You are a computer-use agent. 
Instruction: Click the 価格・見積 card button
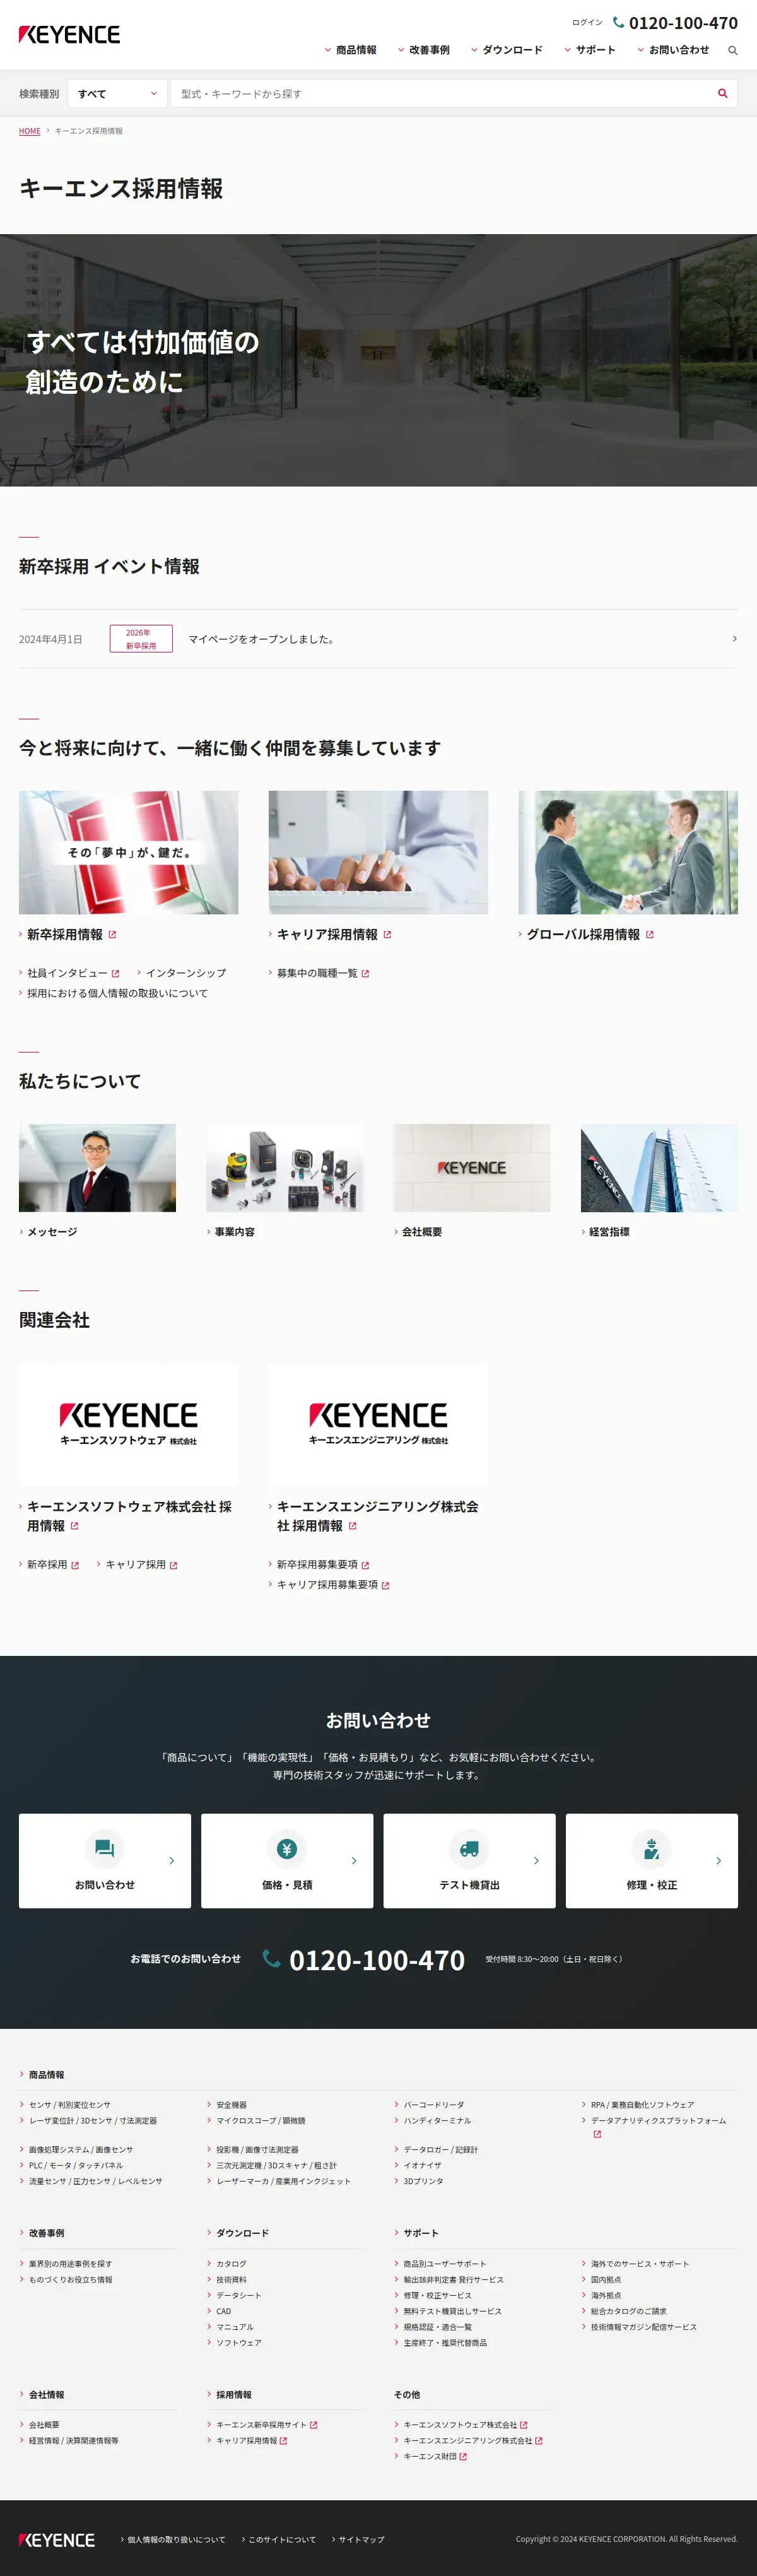pyautogui.click(x=287, y=1861)
